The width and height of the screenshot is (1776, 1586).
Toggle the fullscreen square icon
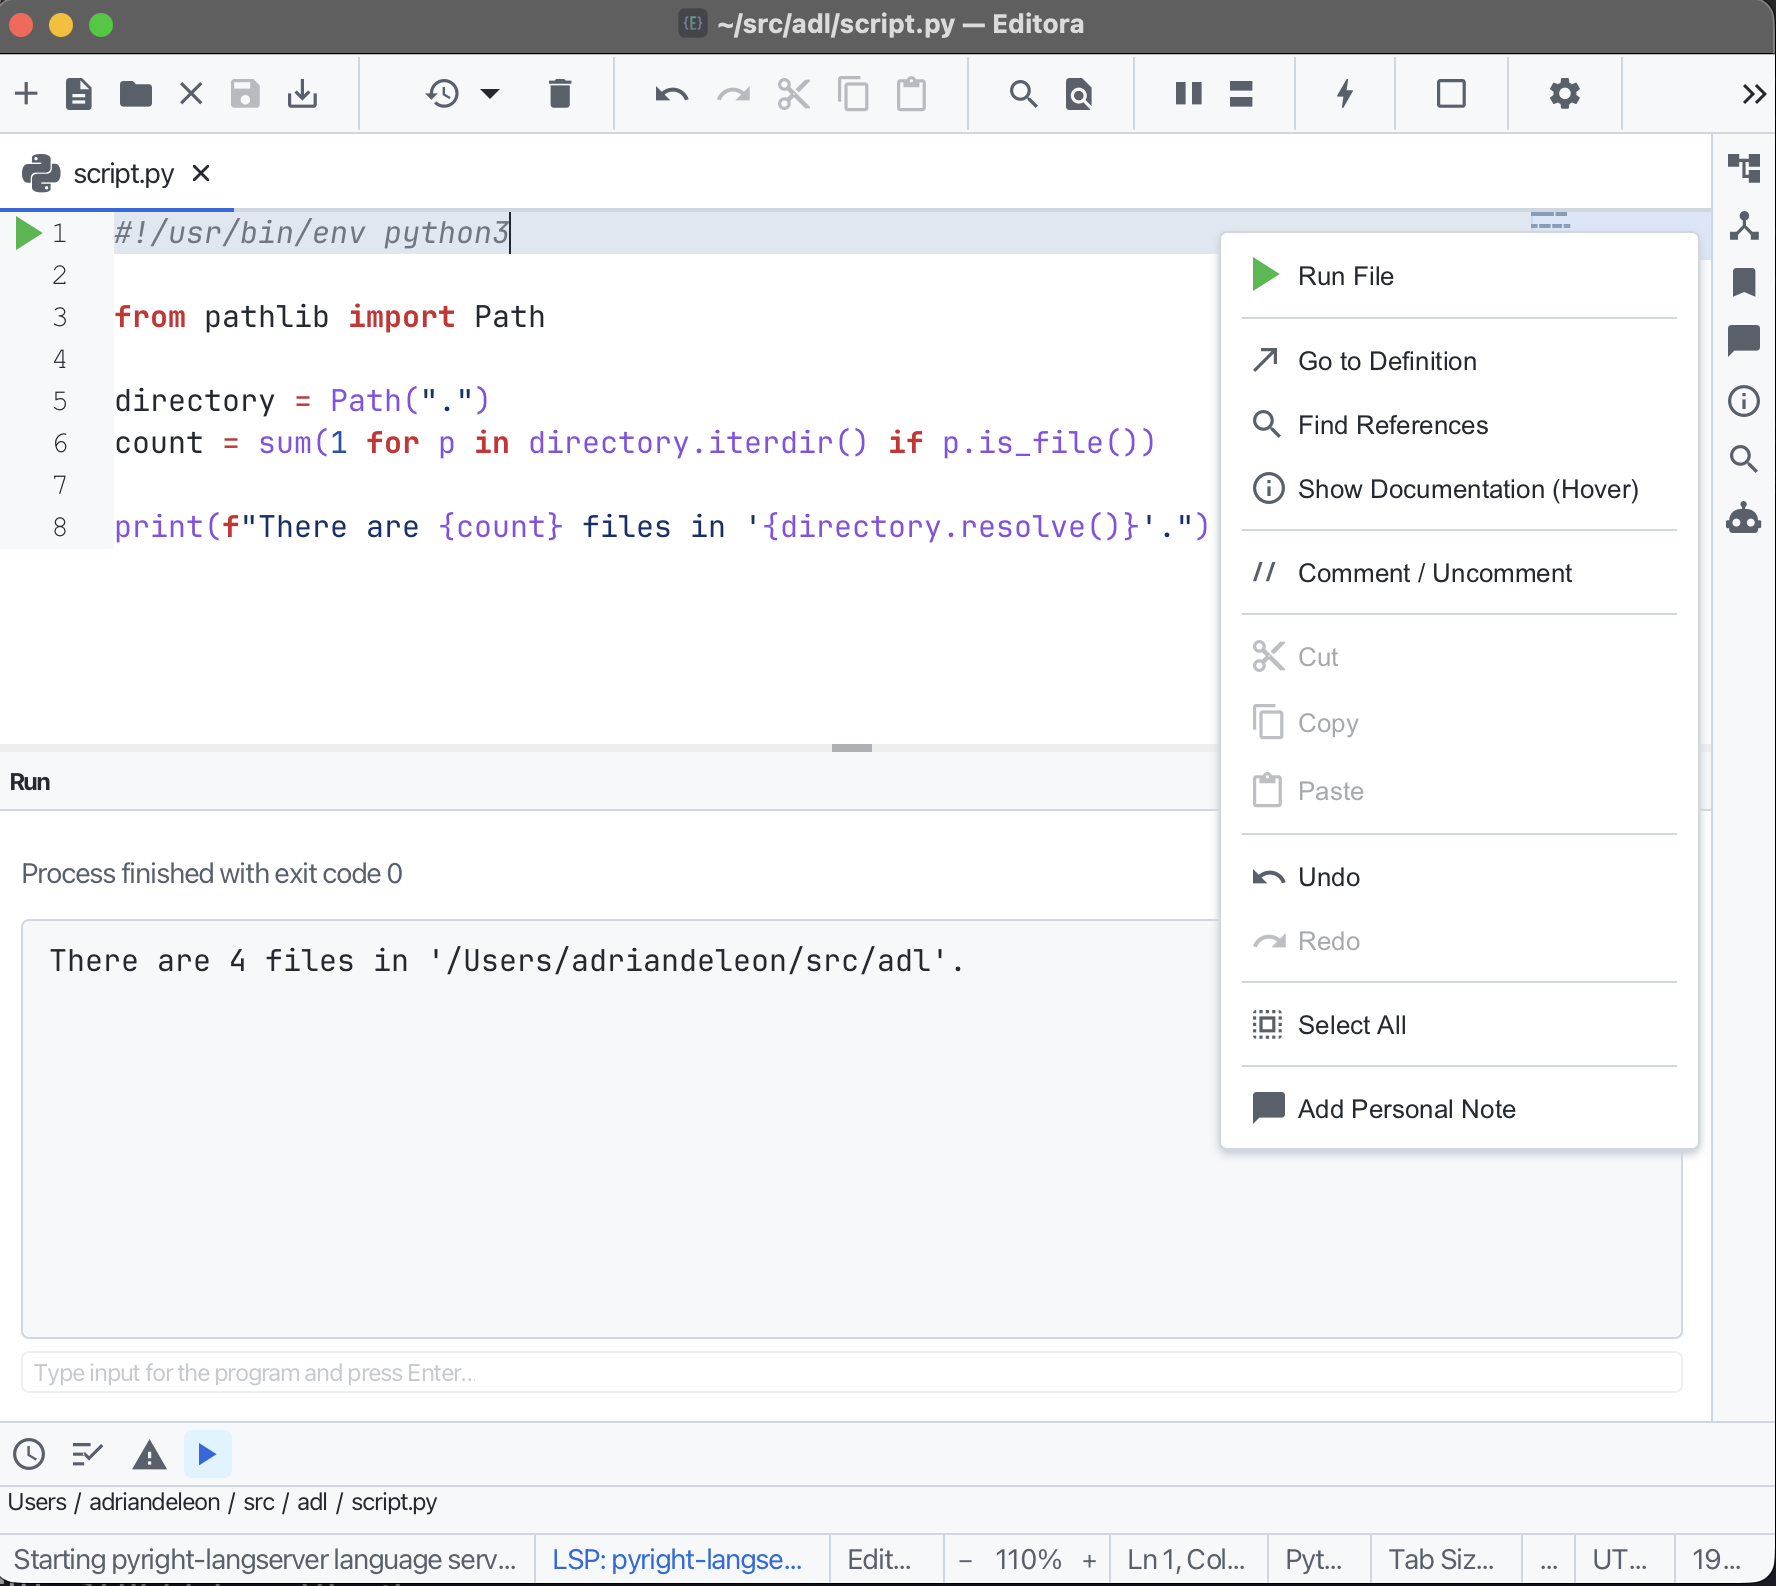coord(1451,94)
